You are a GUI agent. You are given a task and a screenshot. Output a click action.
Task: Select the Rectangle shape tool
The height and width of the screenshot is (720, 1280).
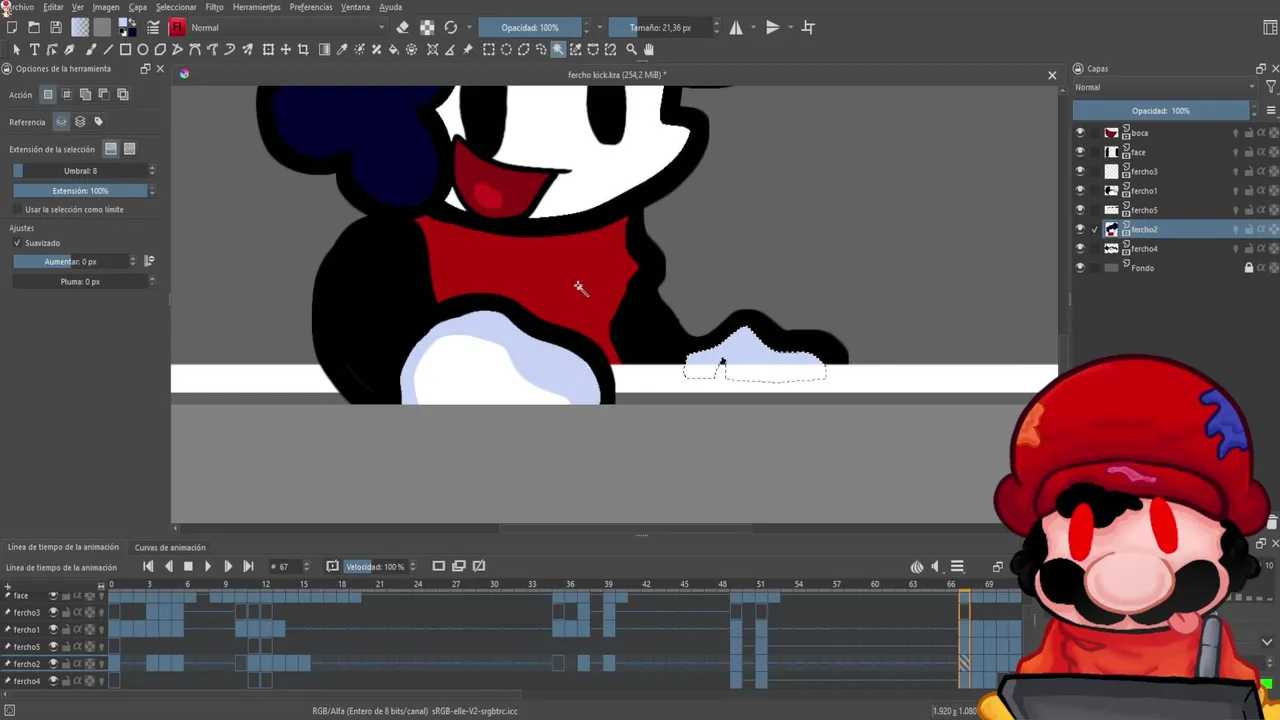coord(125,49)
